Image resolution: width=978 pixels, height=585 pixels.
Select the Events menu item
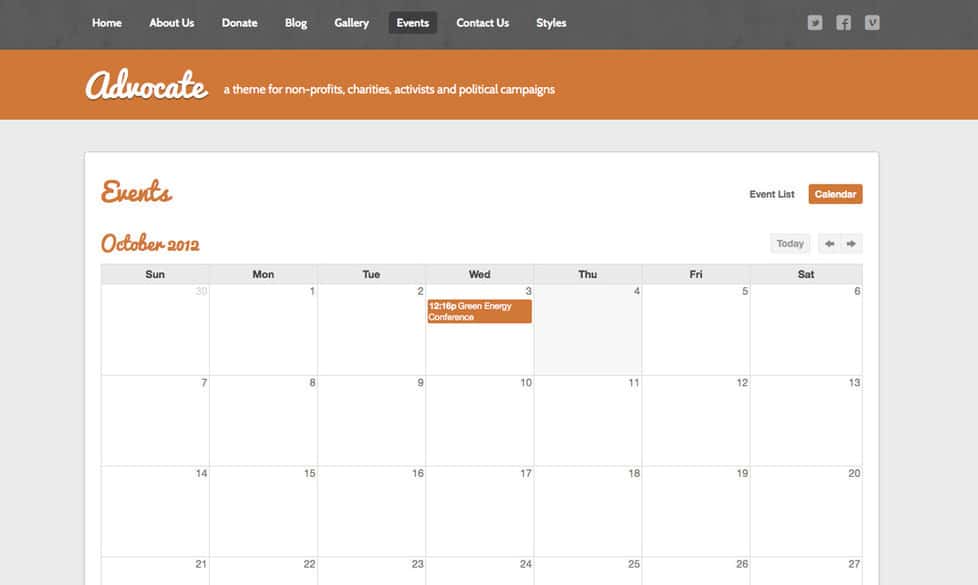coord(412,23)
